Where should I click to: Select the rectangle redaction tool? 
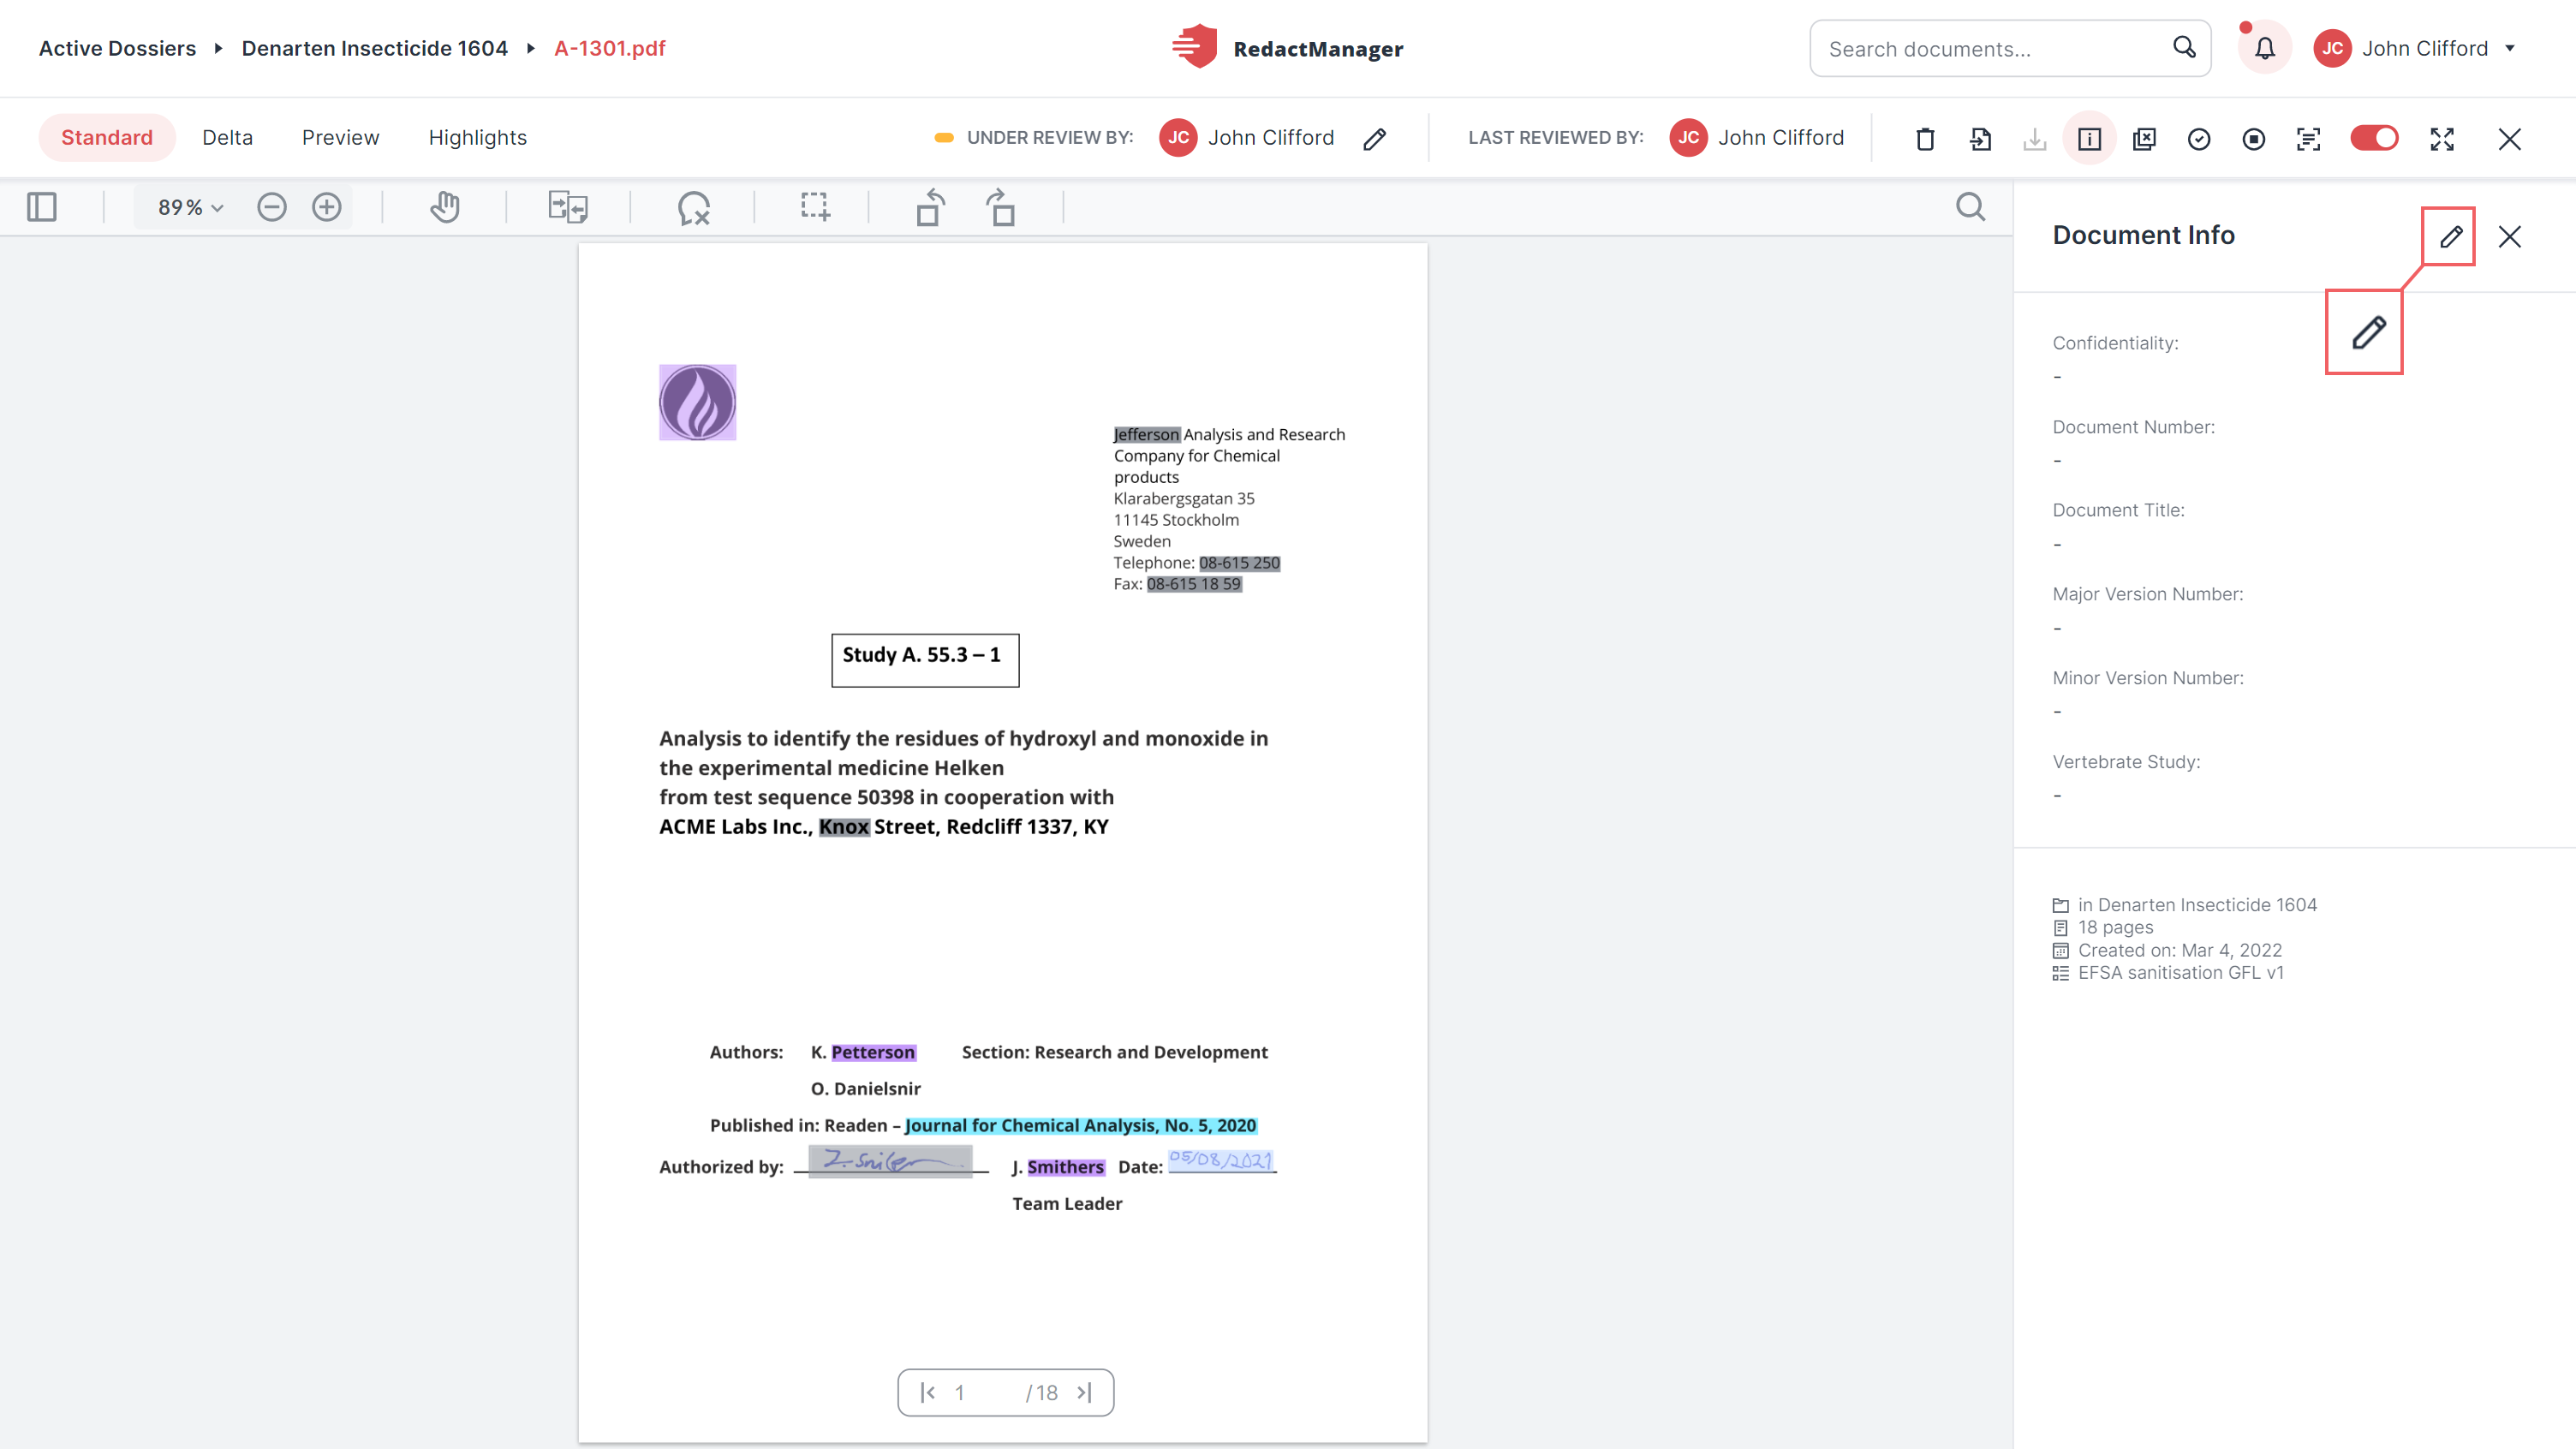(815, 207)
